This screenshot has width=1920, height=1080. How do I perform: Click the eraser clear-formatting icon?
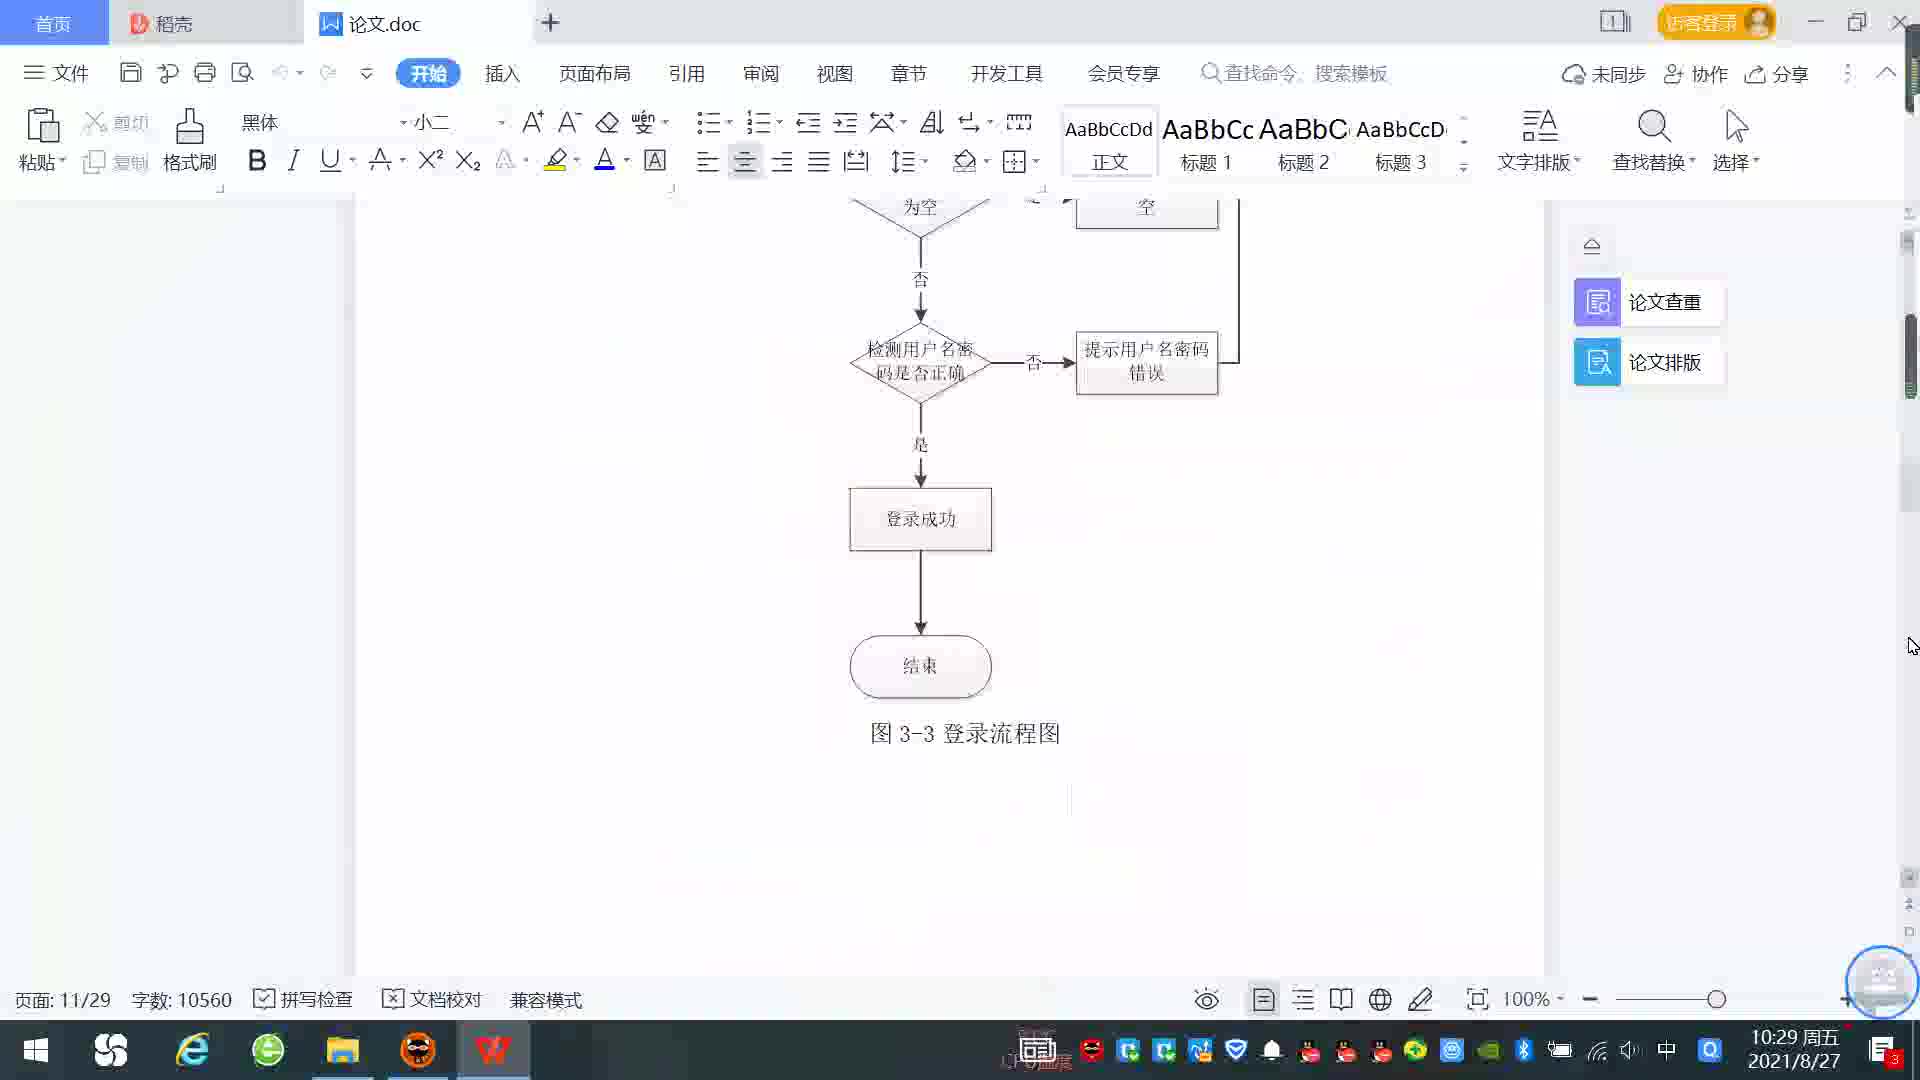pyautogui.click(x=607, y=123)
